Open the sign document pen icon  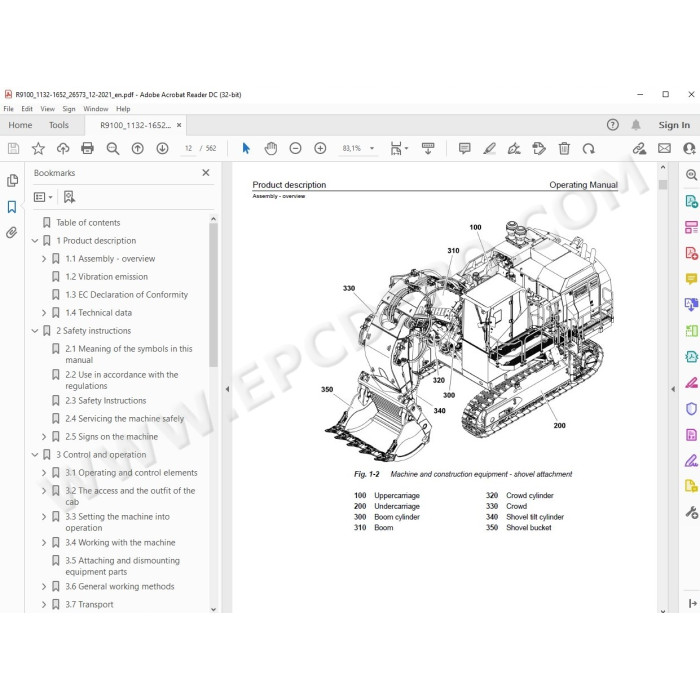(514, 148)
